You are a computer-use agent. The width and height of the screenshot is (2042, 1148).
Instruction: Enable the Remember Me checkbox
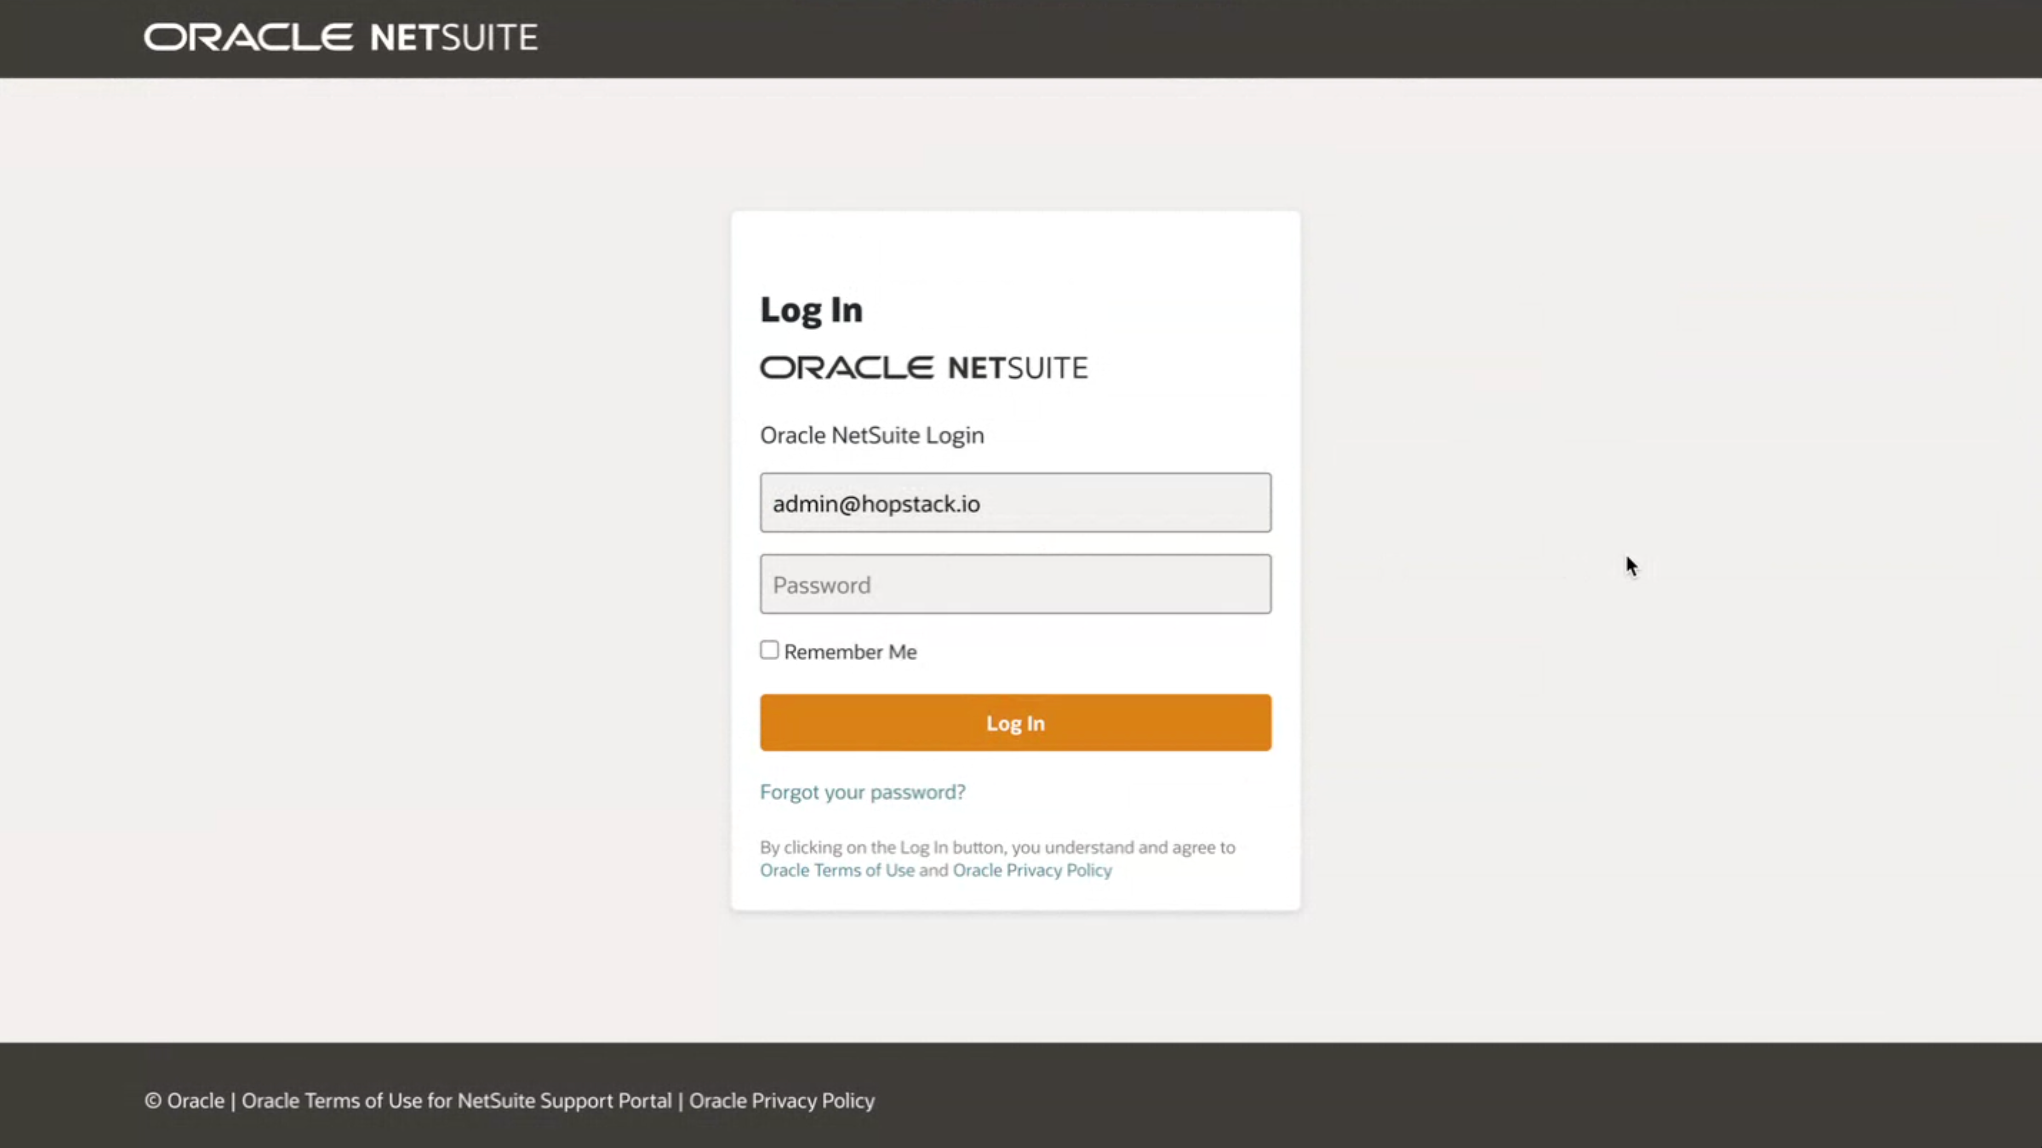(769, 650)
